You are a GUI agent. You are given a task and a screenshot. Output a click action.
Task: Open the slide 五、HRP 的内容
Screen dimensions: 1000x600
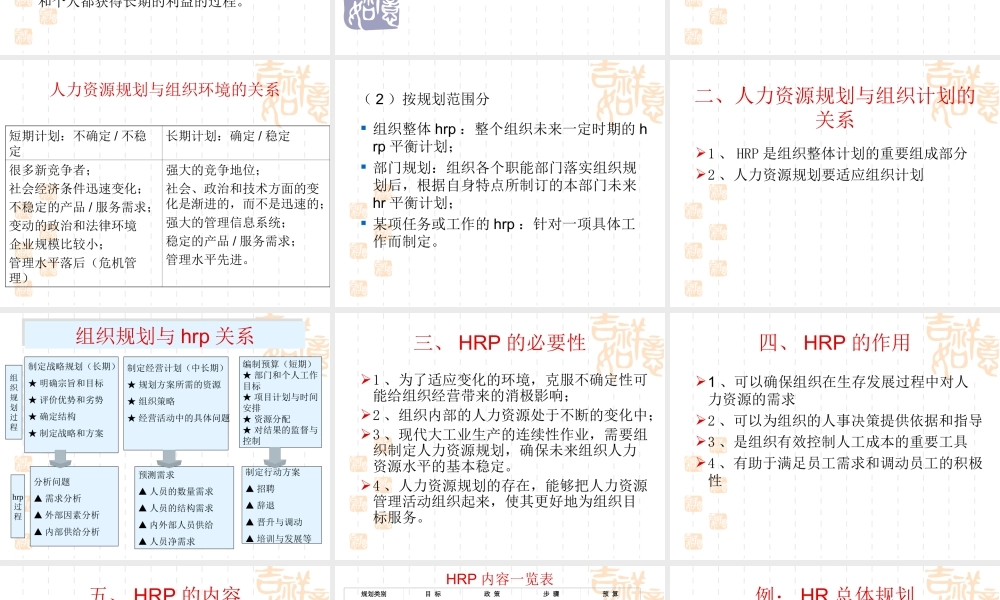coord(165,583)
